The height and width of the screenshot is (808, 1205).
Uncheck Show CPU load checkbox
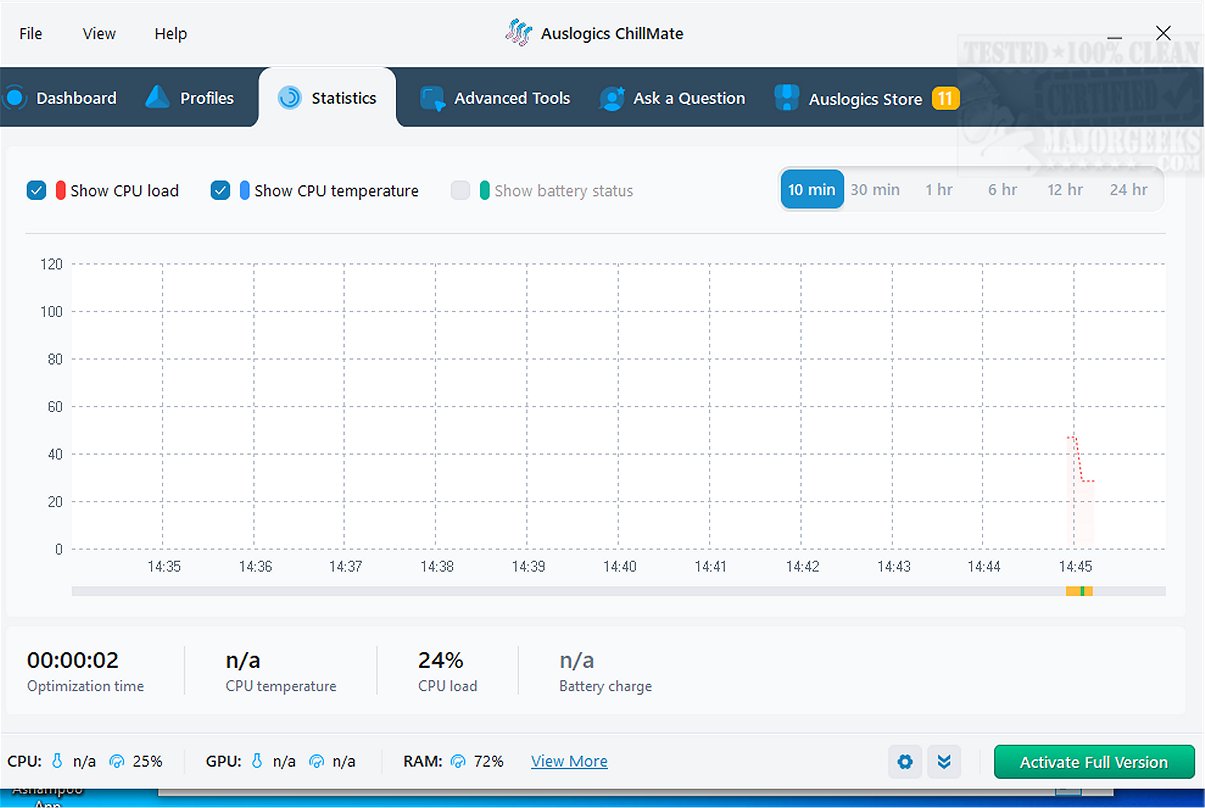[37, 191]
